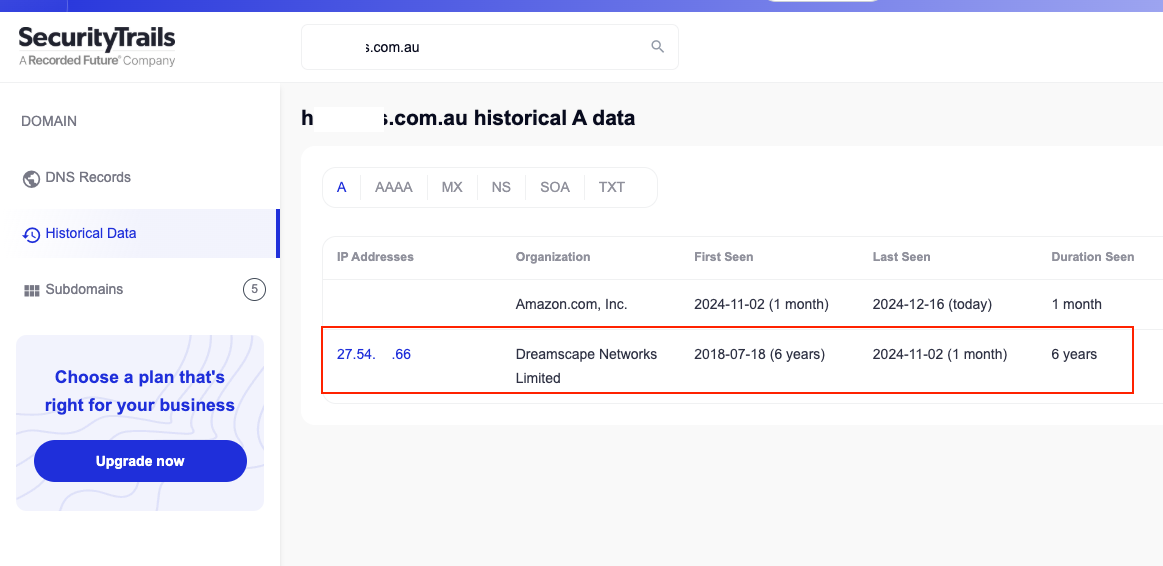Click the IP Addresses column header
Image resolution: width=1163 pixels, height=566 pixels.
(375, 257)
